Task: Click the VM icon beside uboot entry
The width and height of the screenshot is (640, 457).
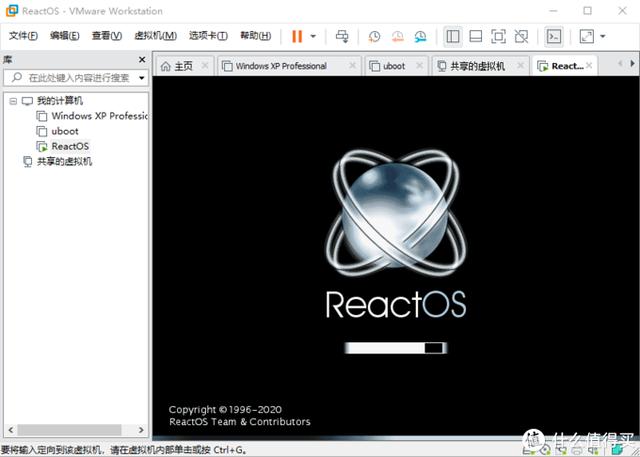Action: [x=42, y=131]
